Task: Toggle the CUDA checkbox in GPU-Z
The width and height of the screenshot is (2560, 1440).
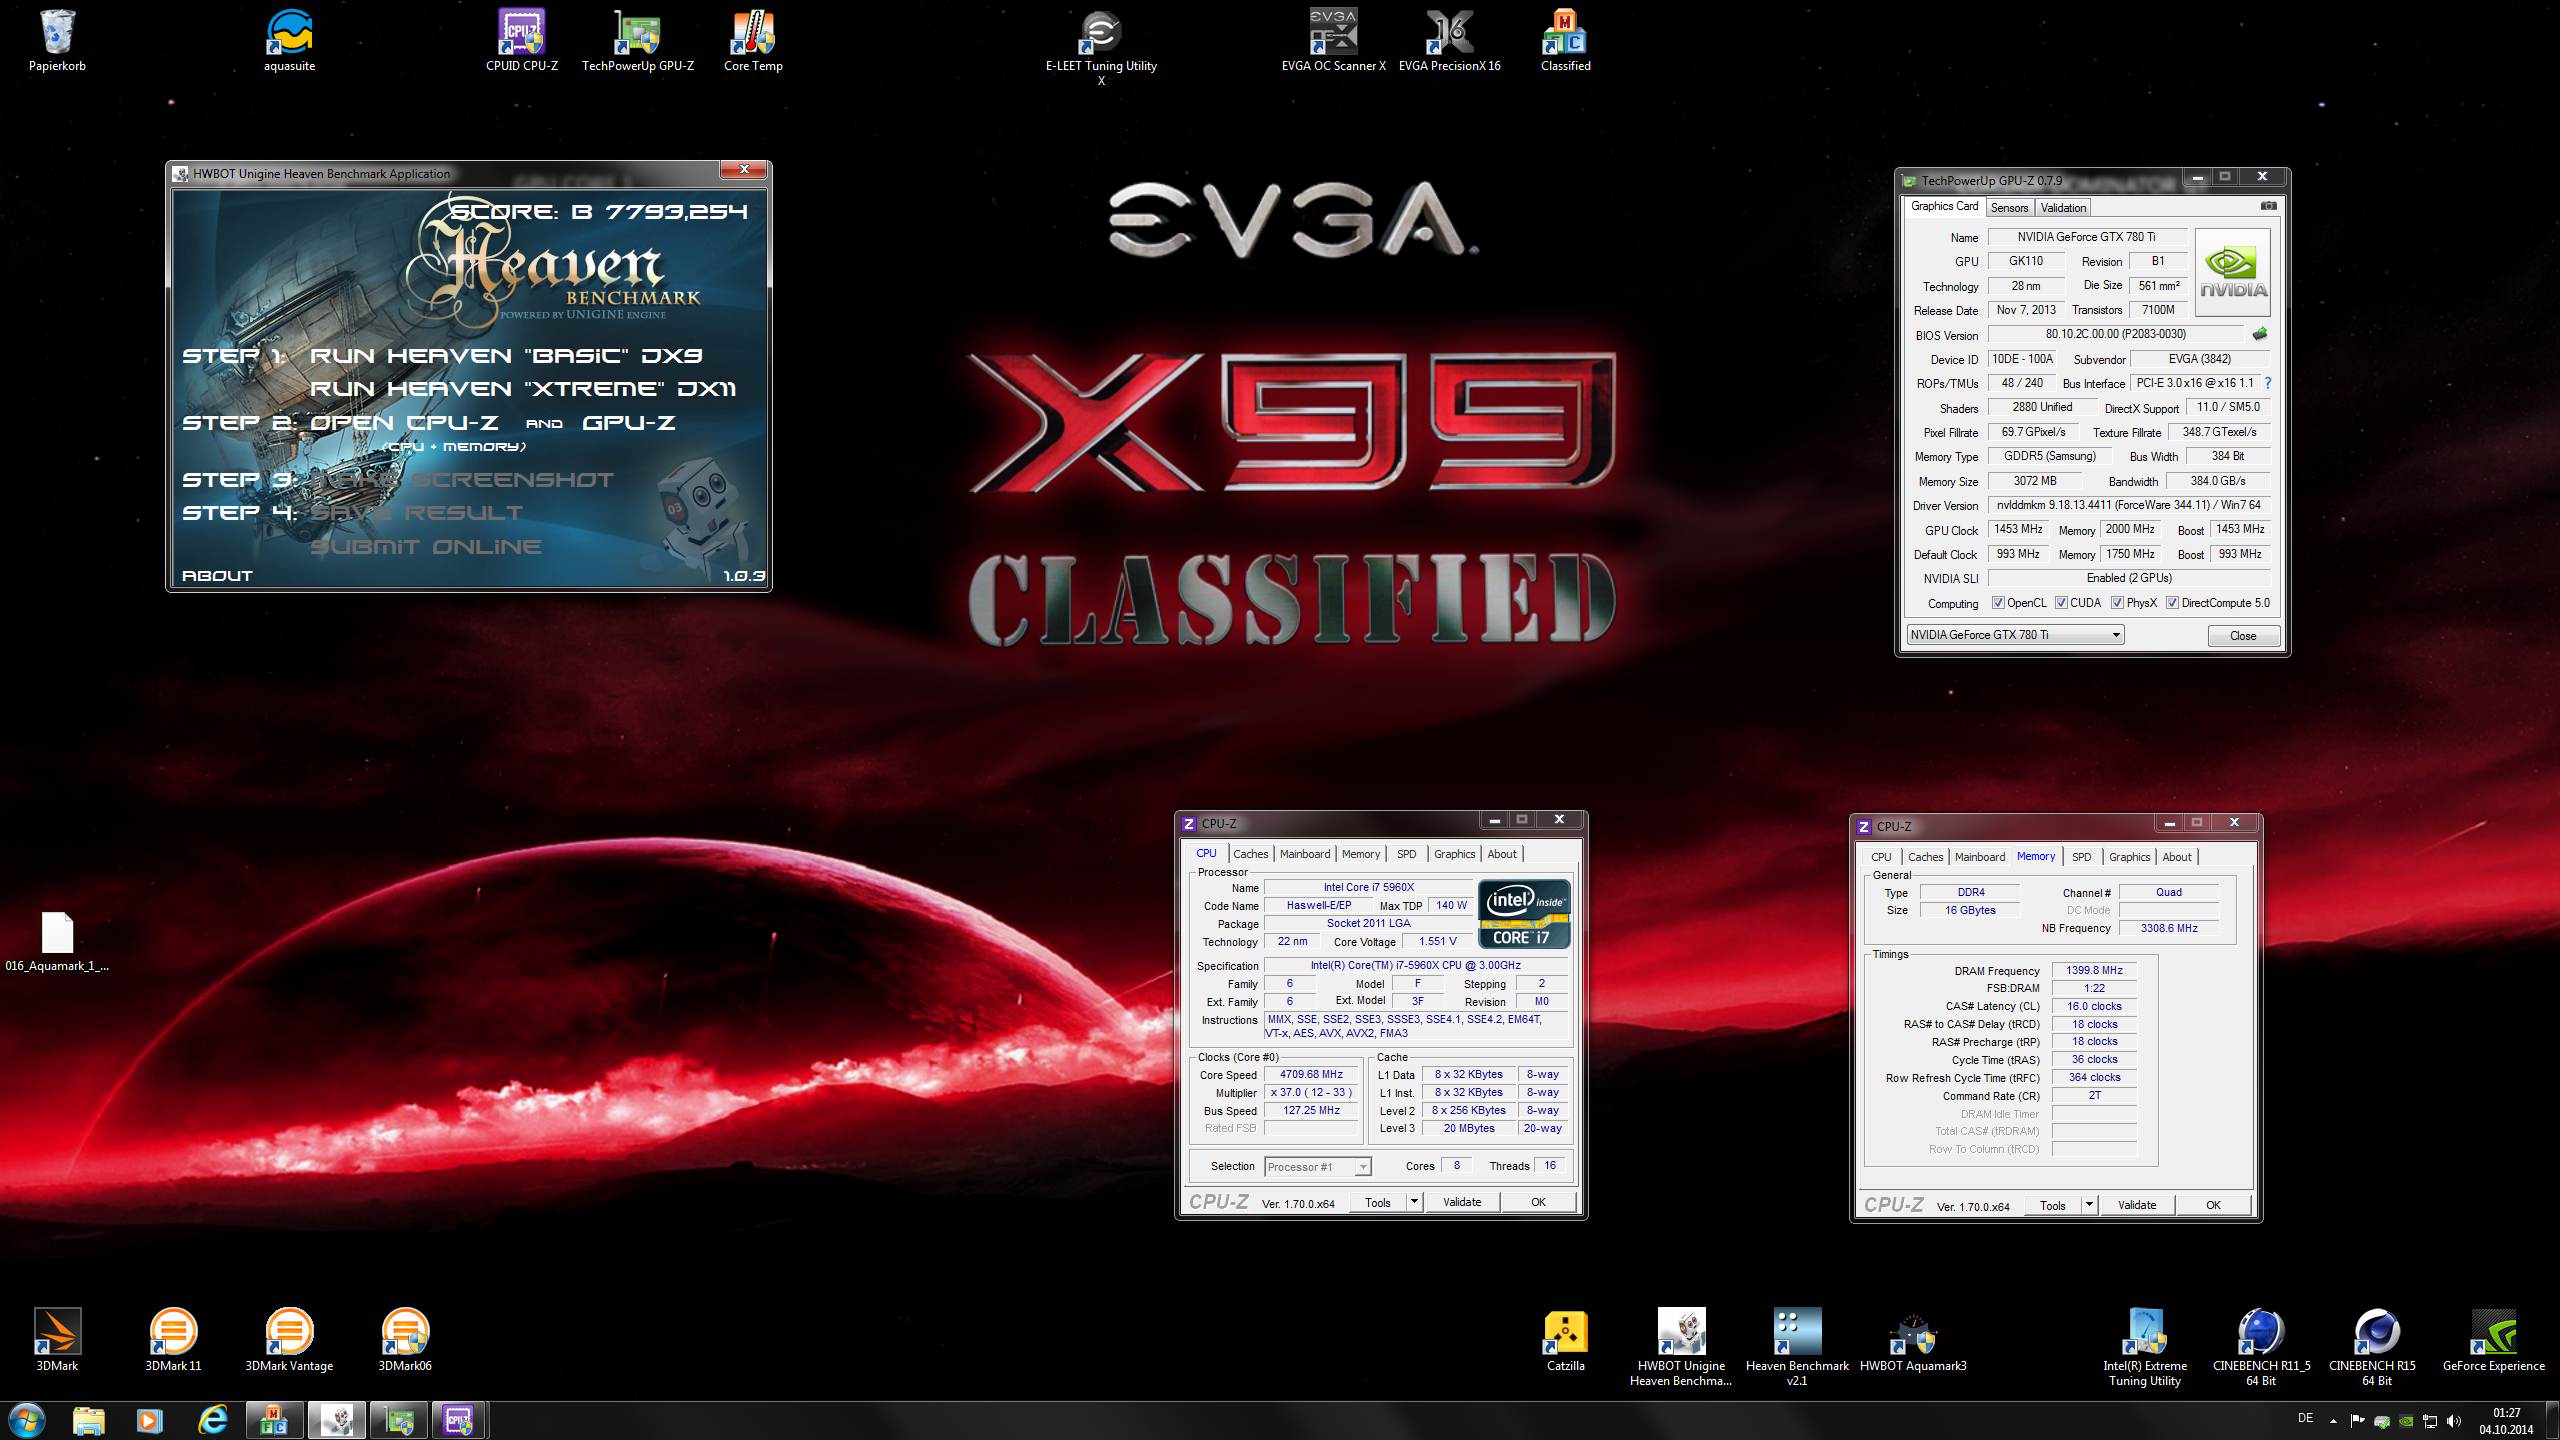Action: coord(2061,603)
